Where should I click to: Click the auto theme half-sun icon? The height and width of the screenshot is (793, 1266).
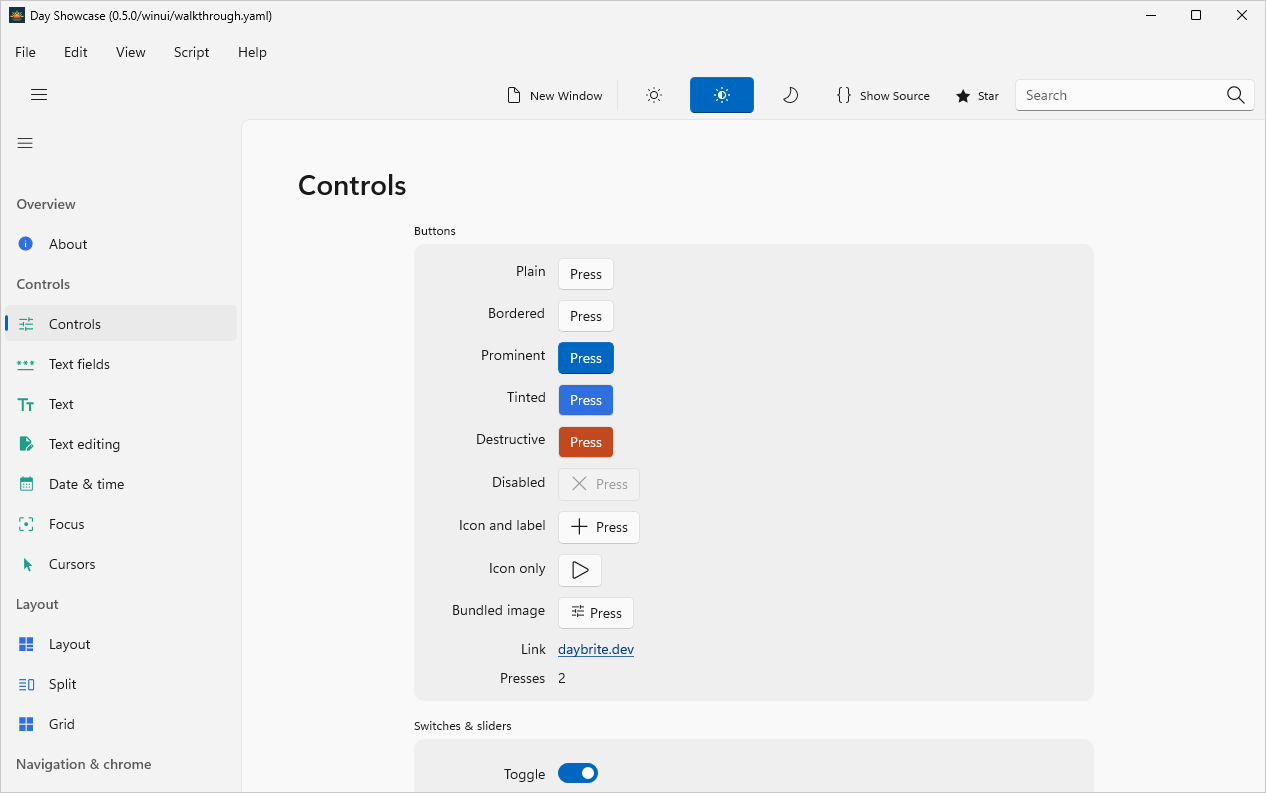click(x=722, y=95)
